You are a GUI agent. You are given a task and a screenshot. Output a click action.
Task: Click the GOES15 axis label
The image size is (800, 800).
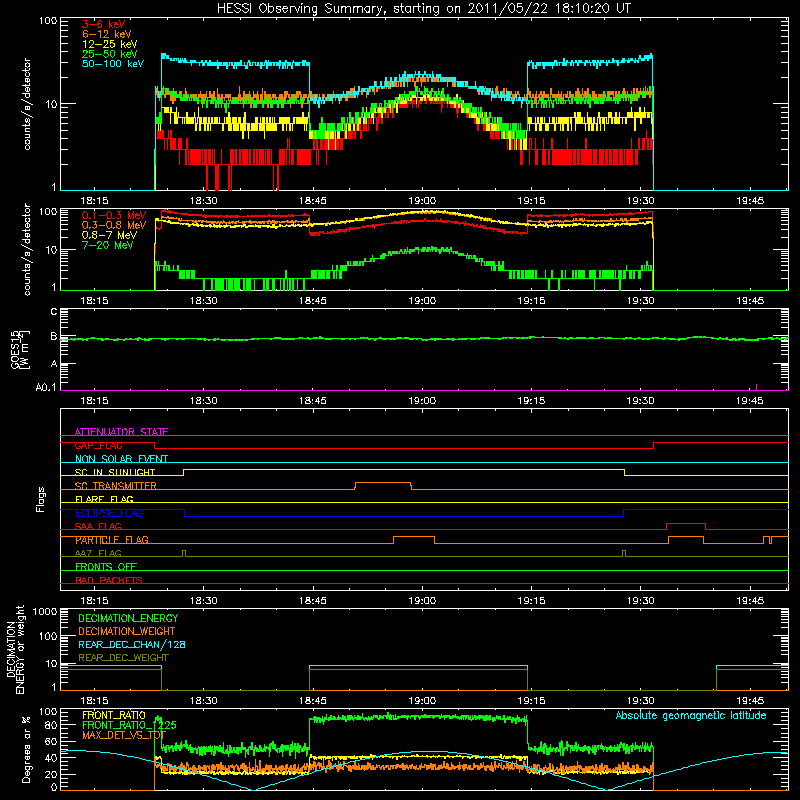(x=20, y=349)
